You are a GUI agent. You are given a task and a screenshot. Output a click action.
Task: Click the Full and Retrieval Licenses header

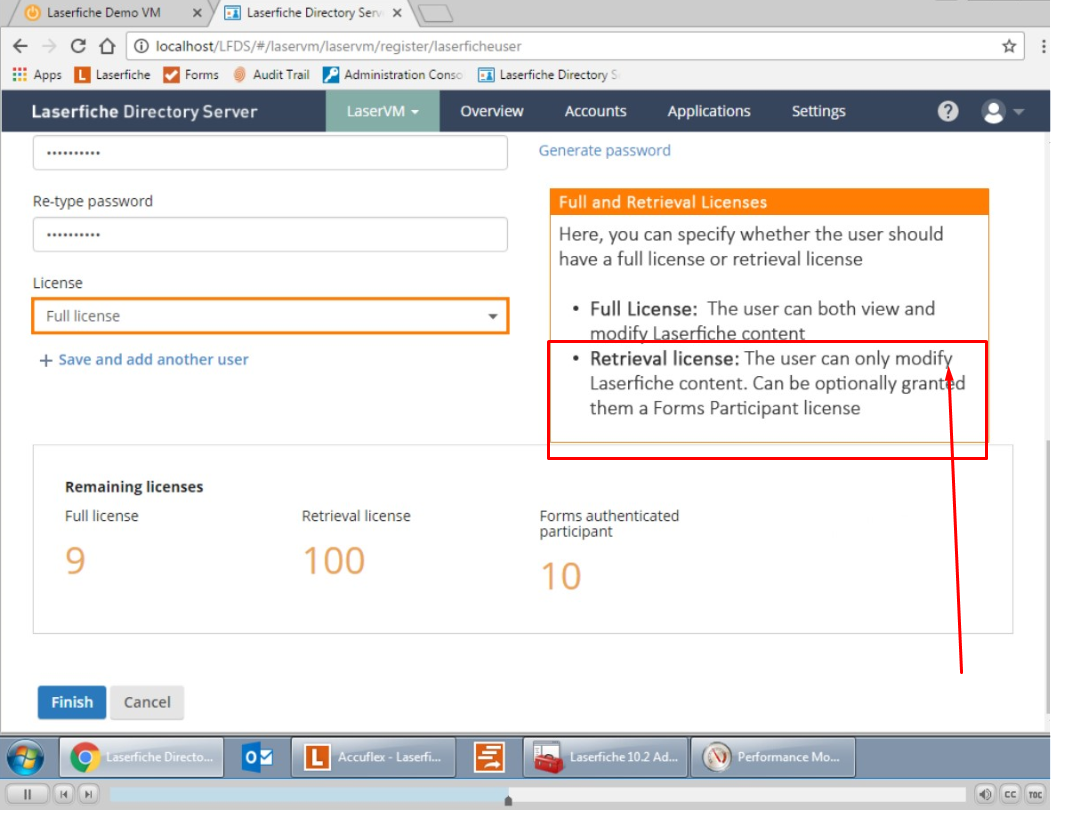coord(769,202)
